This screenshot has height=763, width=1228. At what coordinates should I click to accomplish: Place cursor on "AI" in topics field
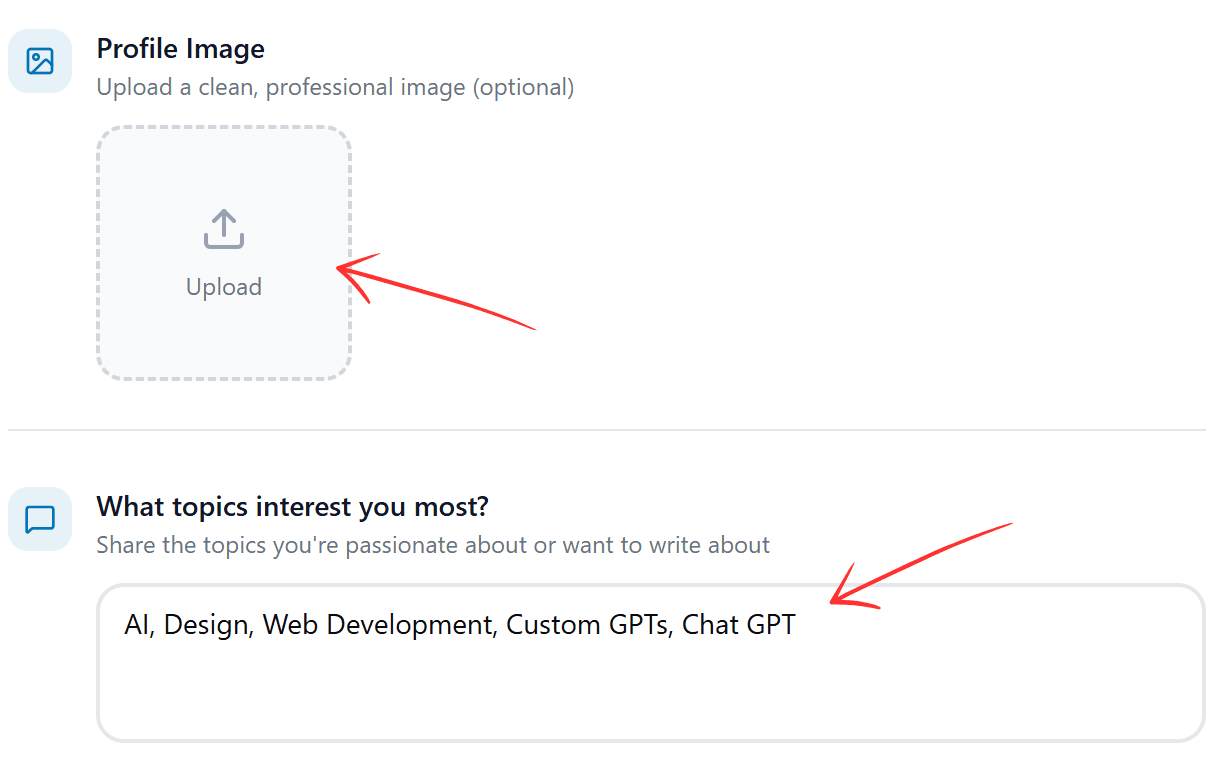coord(136,625)
